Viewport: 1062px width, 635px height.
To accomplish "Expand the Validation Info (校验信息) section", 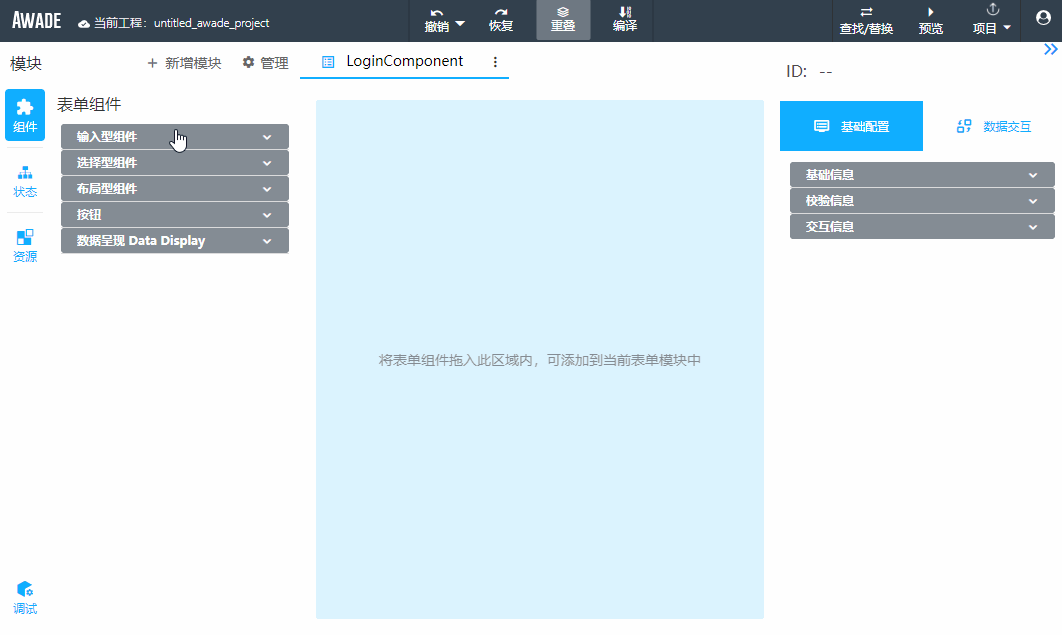I will pyautogui.click(x=921, y=201).
